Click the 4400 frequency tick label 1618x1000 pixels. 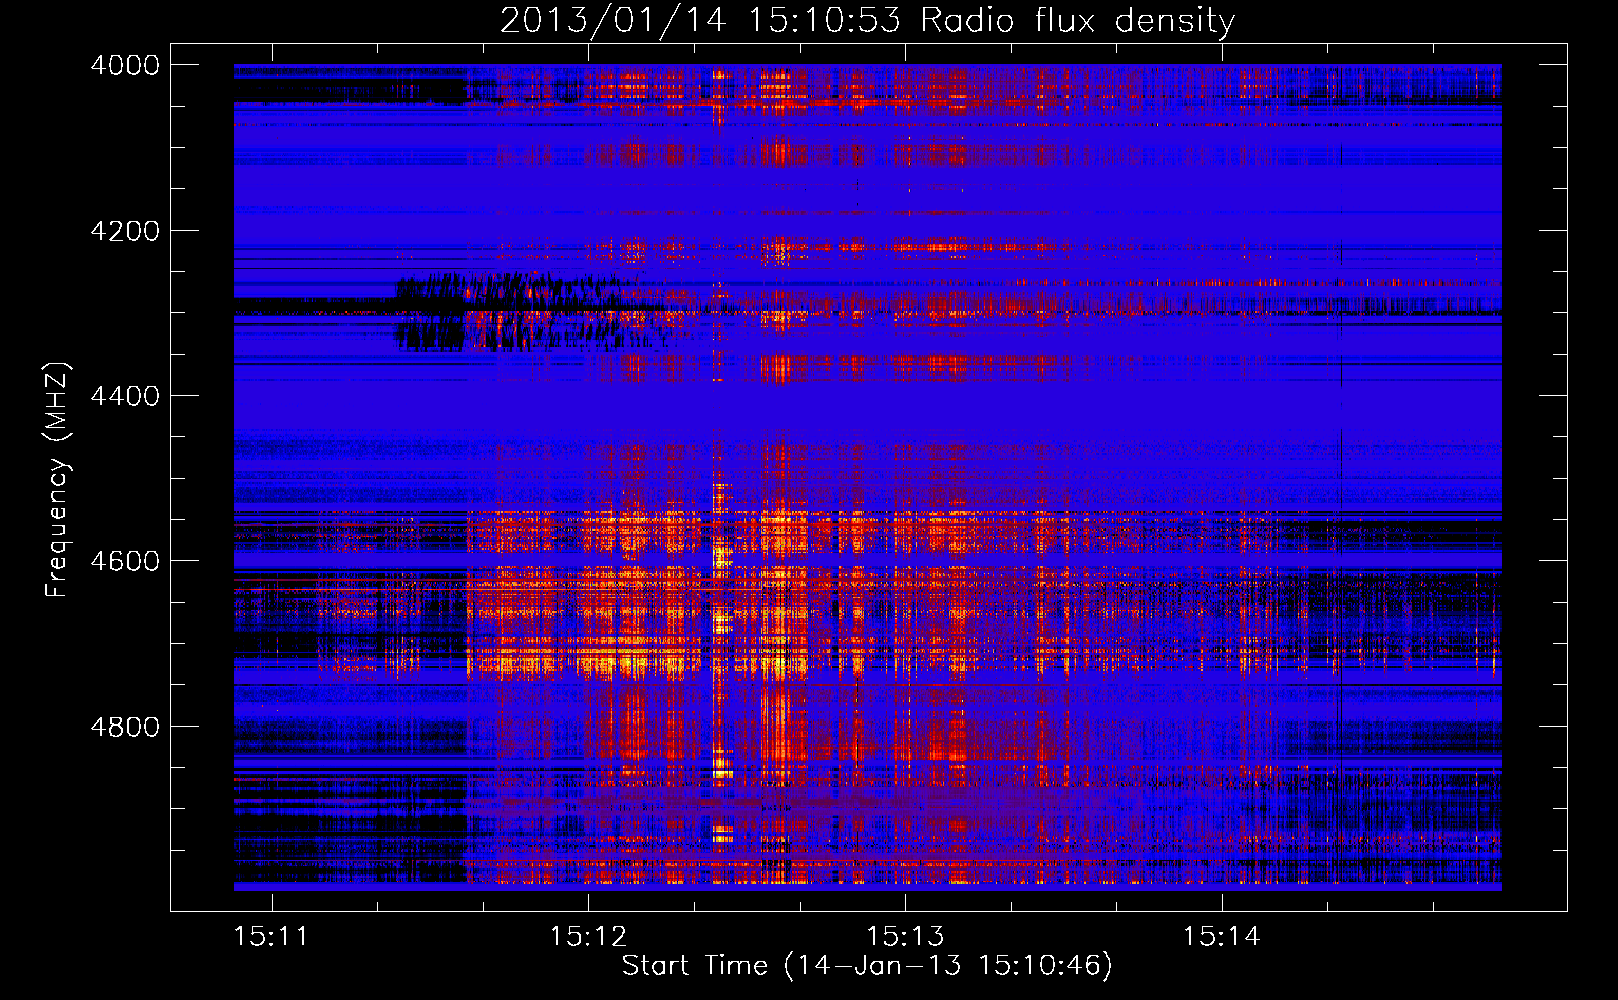125,396
